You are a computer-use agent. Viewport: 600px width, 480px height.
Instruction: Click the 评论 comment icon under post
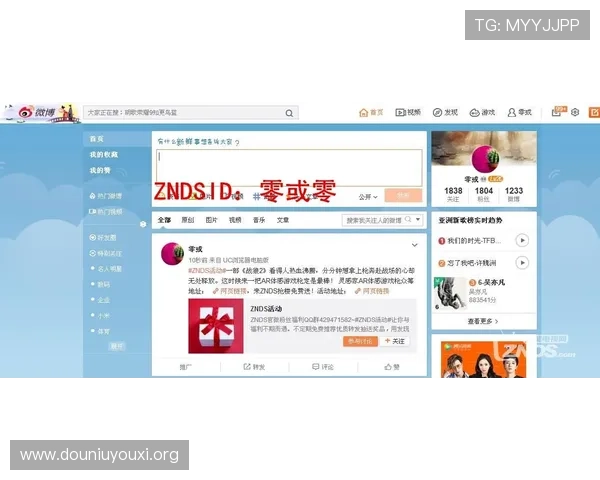coord(323,367)
